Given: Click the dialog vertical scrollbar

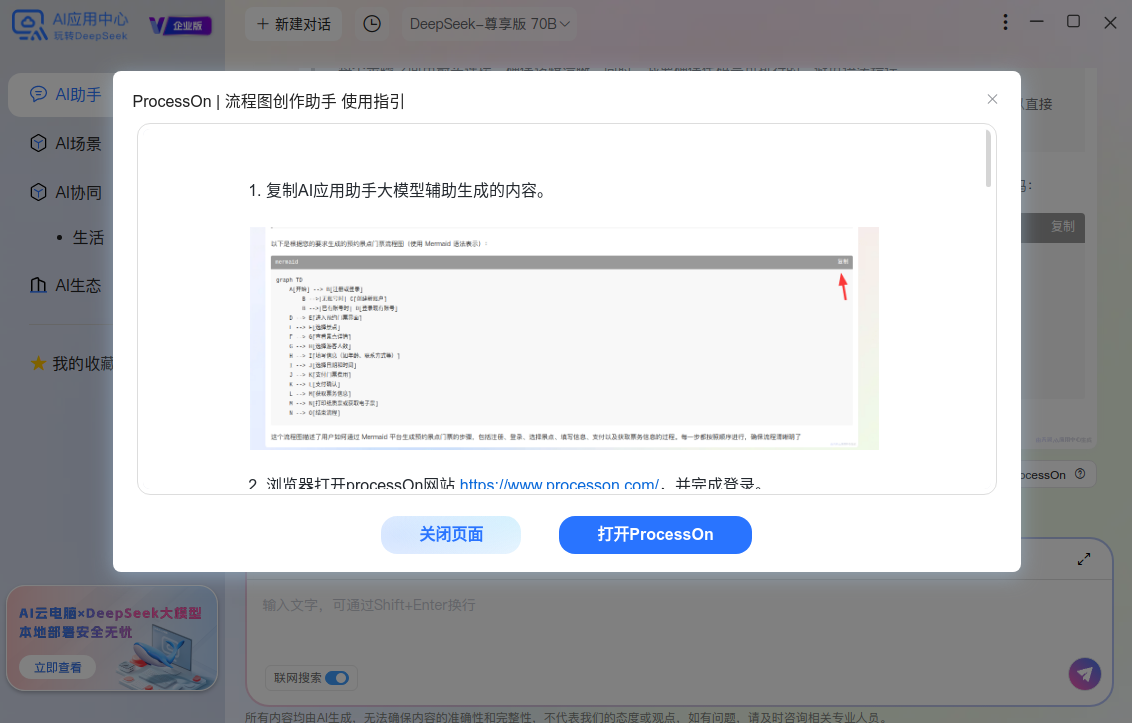Looking at the screenshot, I should [x=988, y=159].
